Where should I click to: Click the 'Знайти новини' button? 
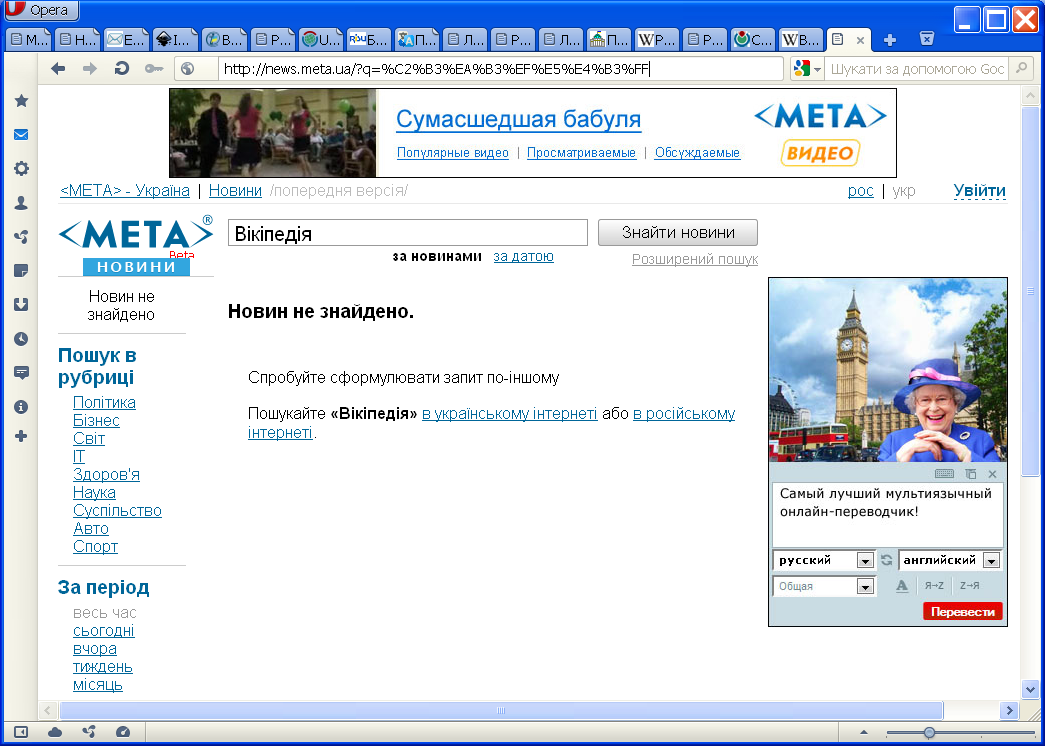click(677, 233)
